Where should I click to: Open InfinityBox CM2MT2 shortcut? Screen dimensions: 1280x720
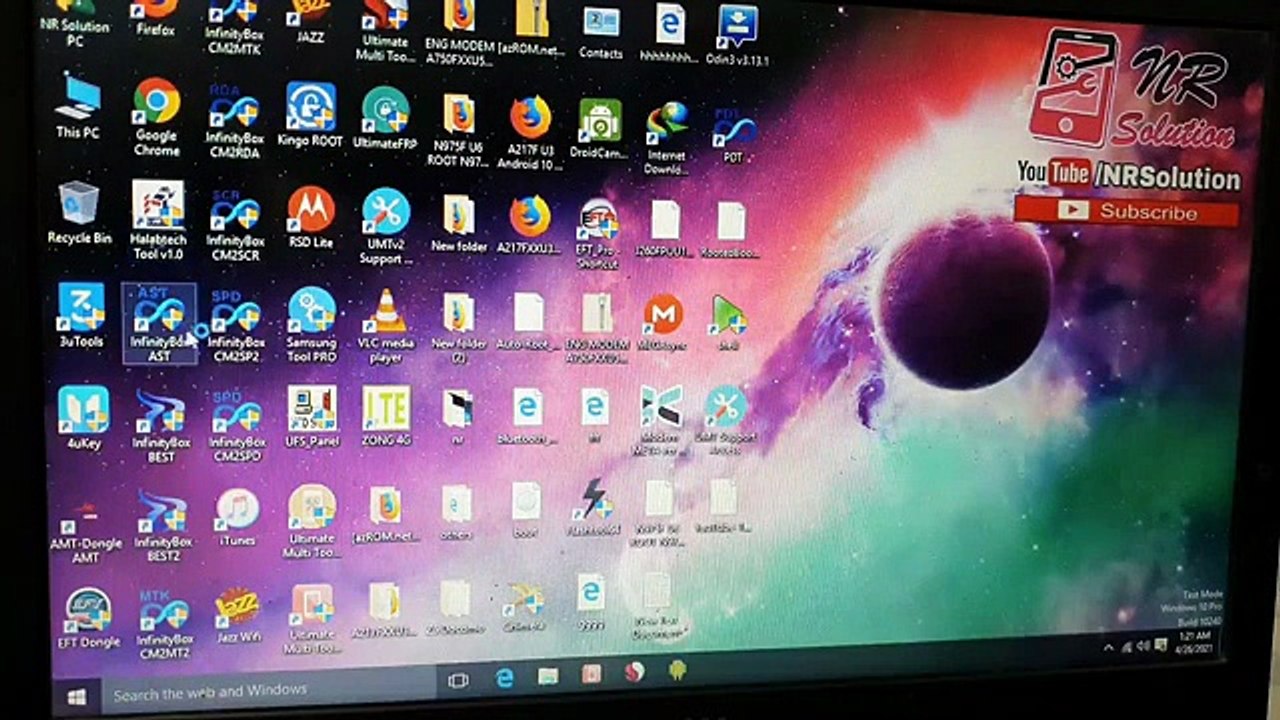coord(165,624)
